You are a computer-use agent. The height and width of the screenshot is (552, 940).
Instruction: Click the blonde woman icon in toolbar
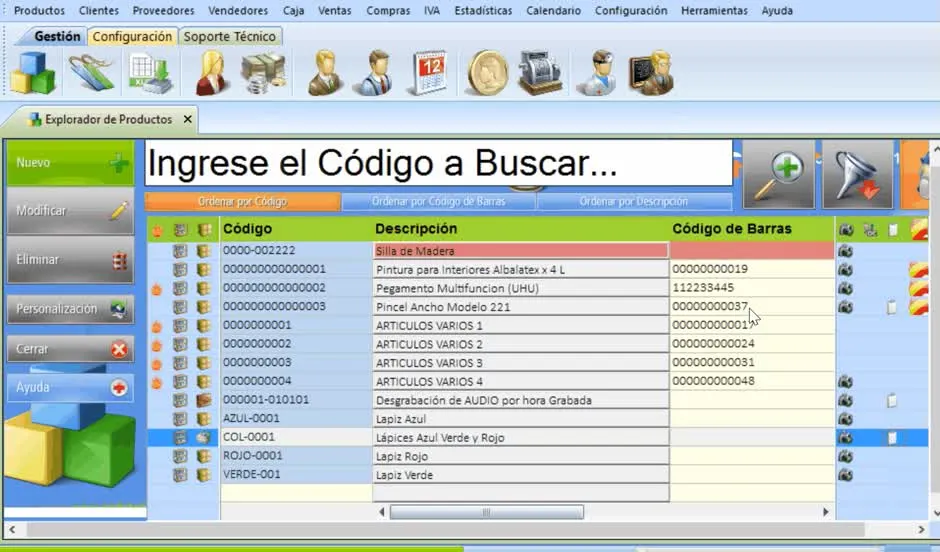coord(212,73)
